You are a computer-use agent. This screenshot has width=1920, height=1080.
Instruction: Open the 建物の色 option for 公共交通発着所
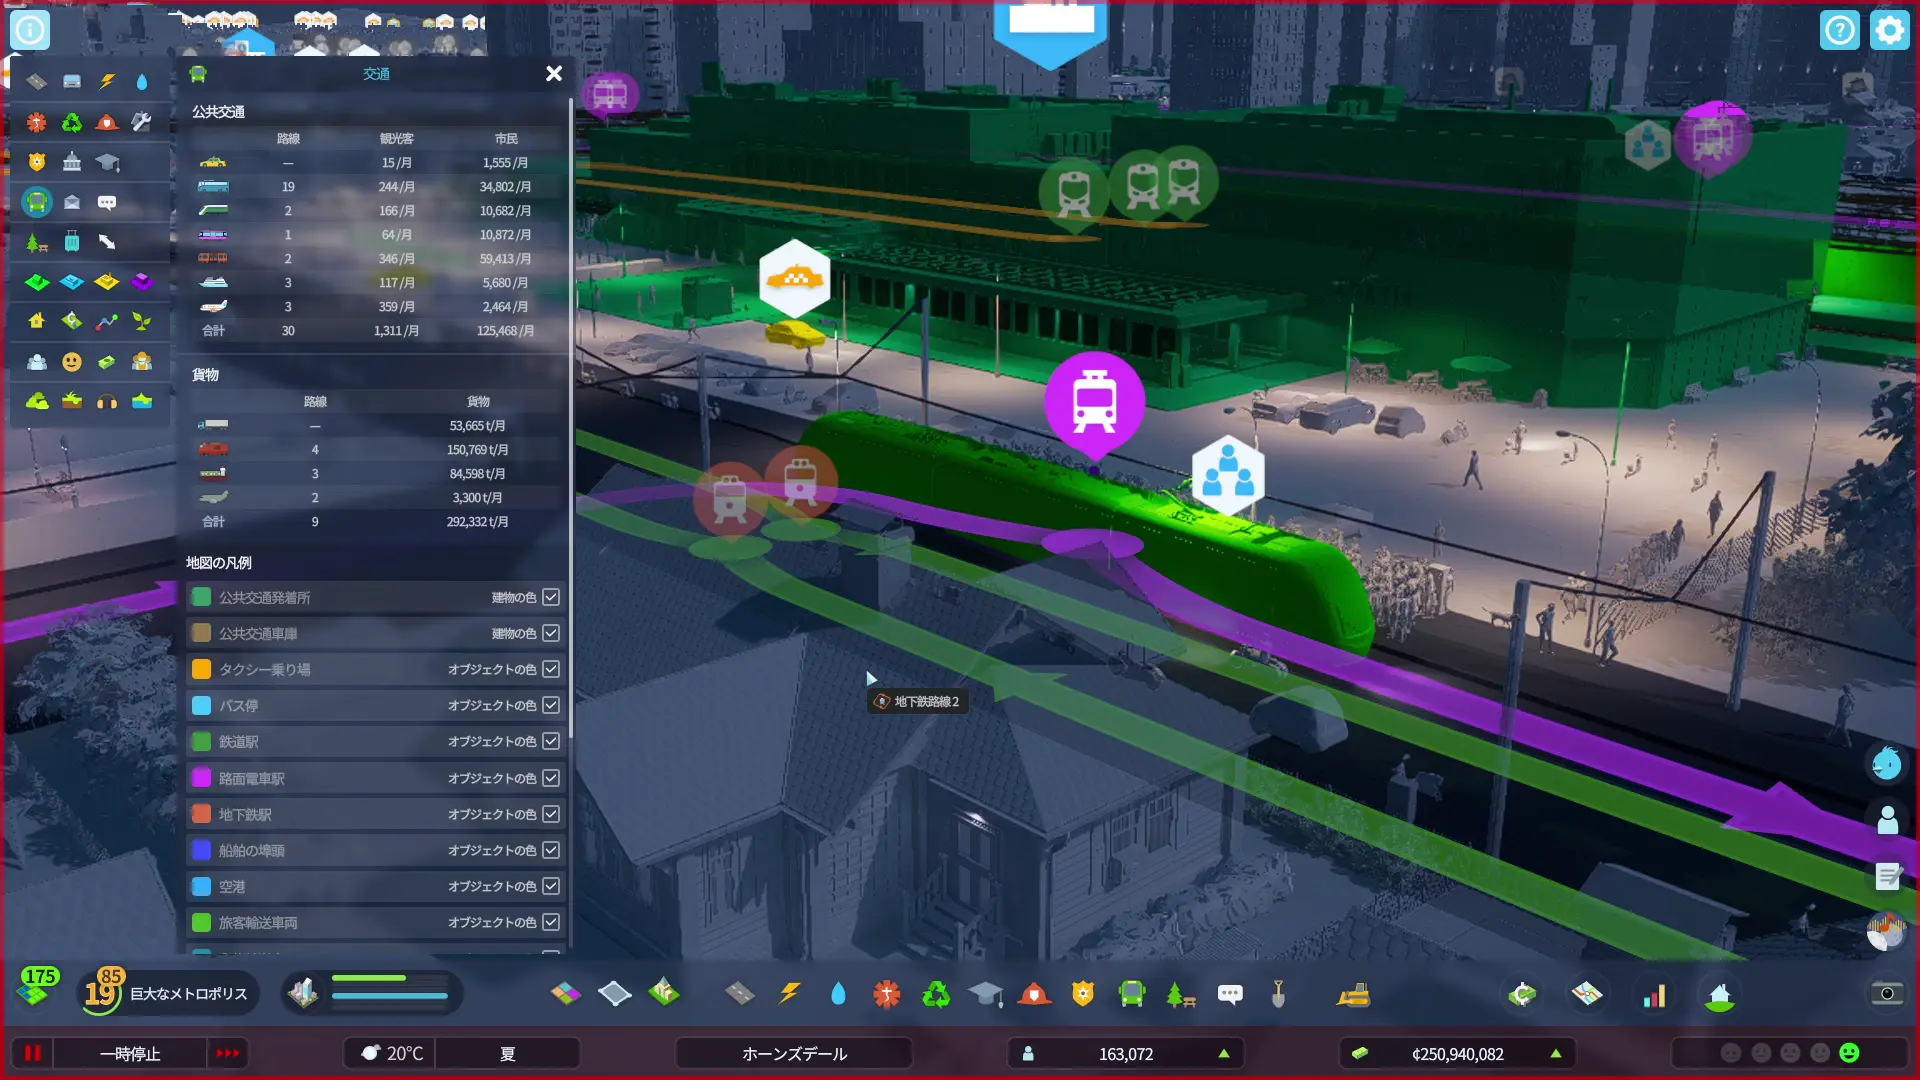[513, 597]
